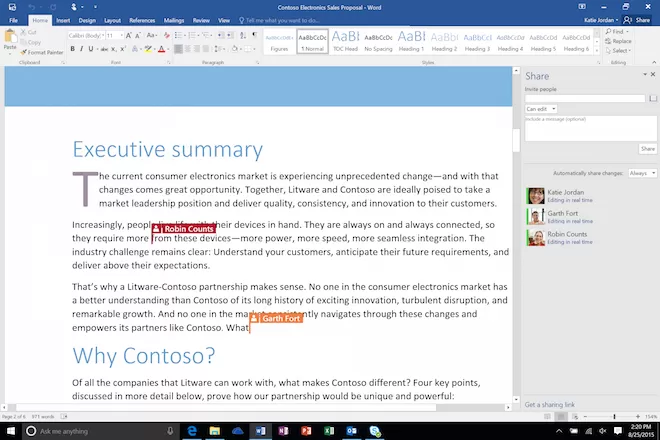660x440 pixels.
Task: Click the Increase Indent icon
Action: click(230, 36)
